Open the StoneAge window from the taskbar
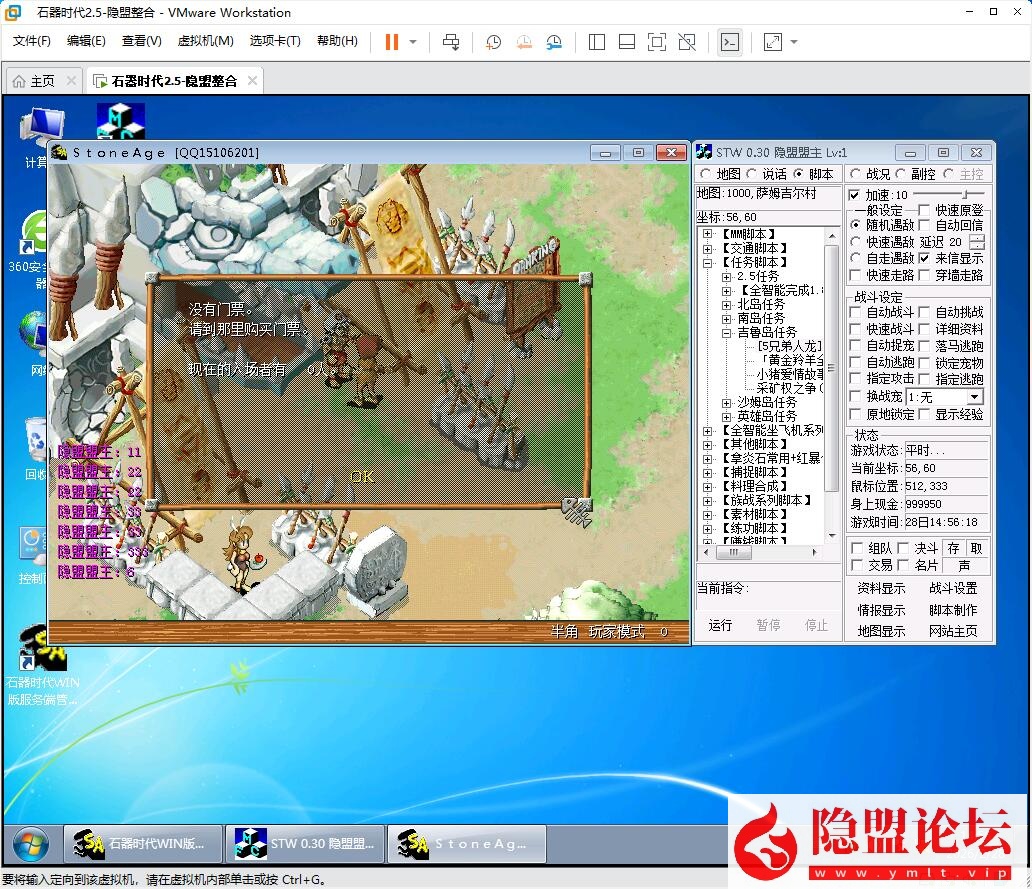Image resolution: width=1032 pixels, height=889 pixels. pyautogui.click(x=466, y=843)
